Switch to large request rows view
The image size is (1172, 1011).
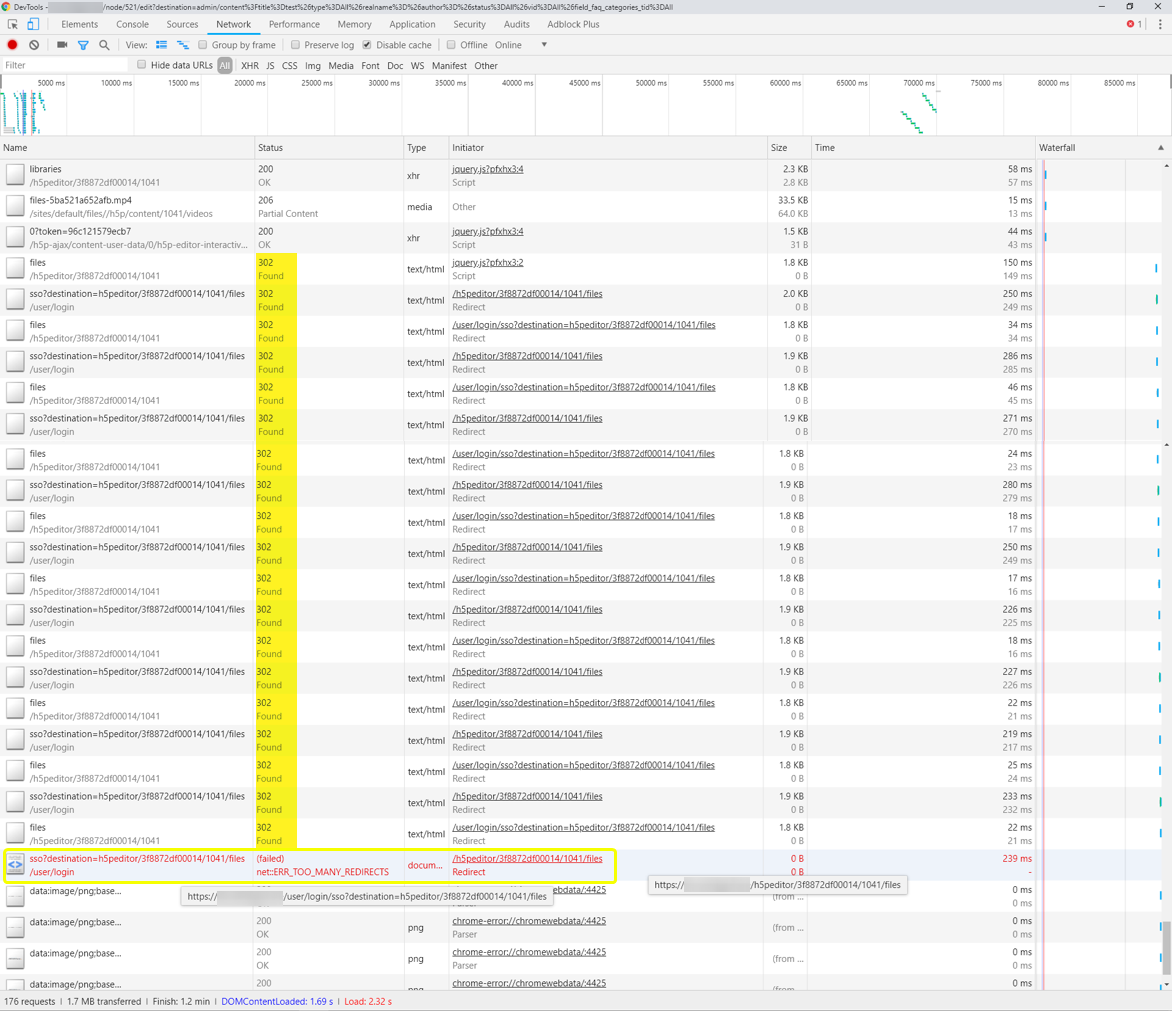coord(161,45)
